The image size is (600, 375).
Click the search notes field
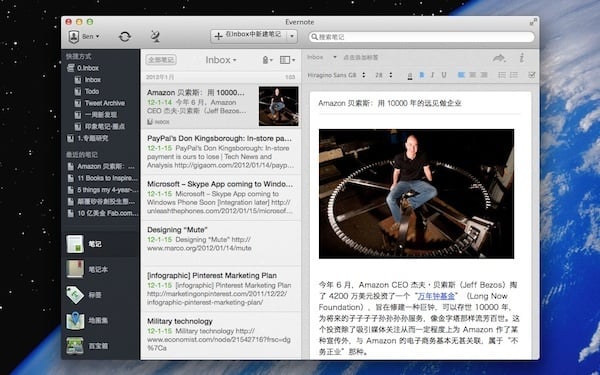point(421,37)
